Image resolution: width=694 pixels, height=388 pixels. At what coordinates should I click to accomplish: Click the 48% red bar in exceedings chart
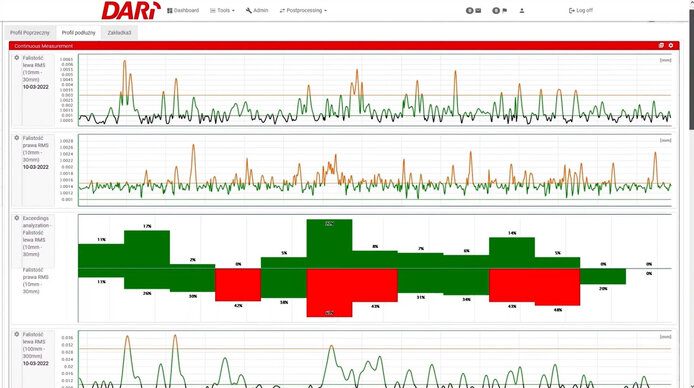557,287
